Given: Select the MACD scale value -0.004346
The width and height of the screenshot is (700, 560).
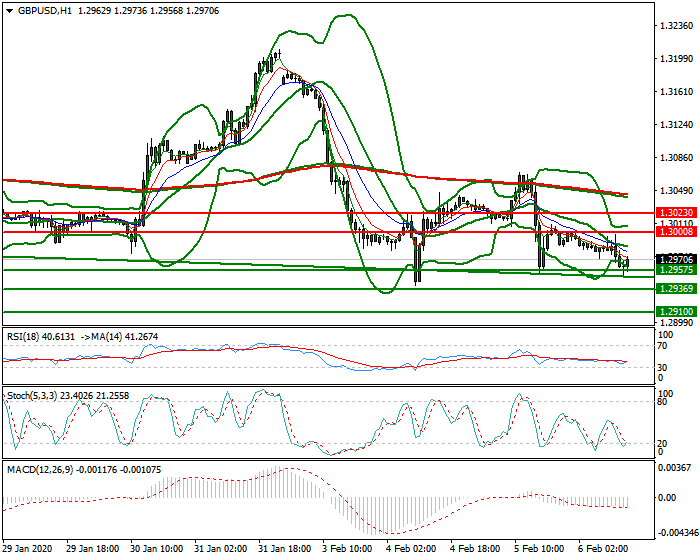Looking at the screenshot, I should coord(678,533).
